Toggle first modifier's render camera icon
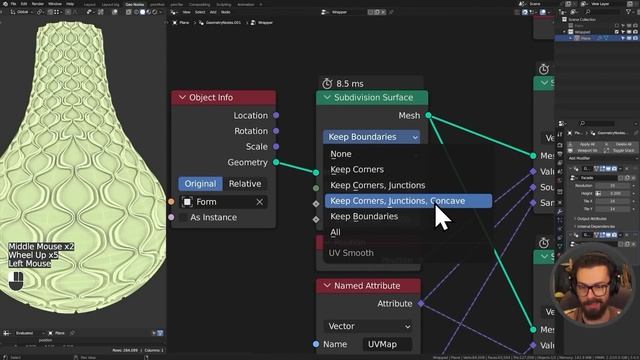640x360 pixels. (615, 169)
